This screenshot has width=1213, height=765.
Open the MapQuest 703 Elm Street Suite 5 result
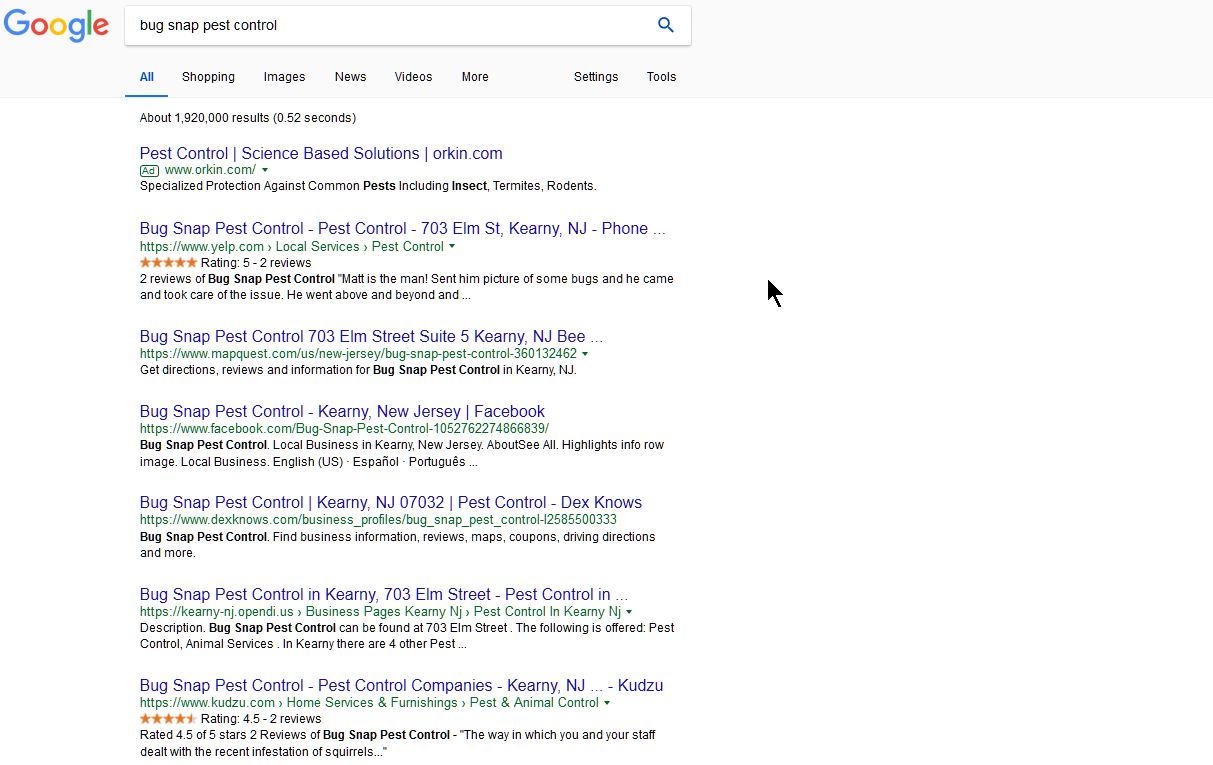(x=371, y=337)
